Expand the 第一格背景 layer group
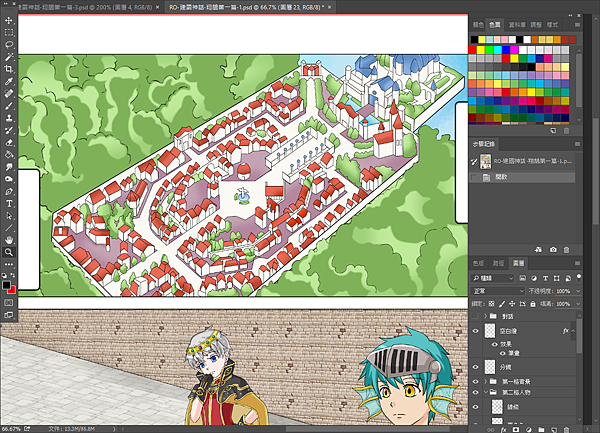This screenshot has height=433, width=600. click(x=485, y=381)
